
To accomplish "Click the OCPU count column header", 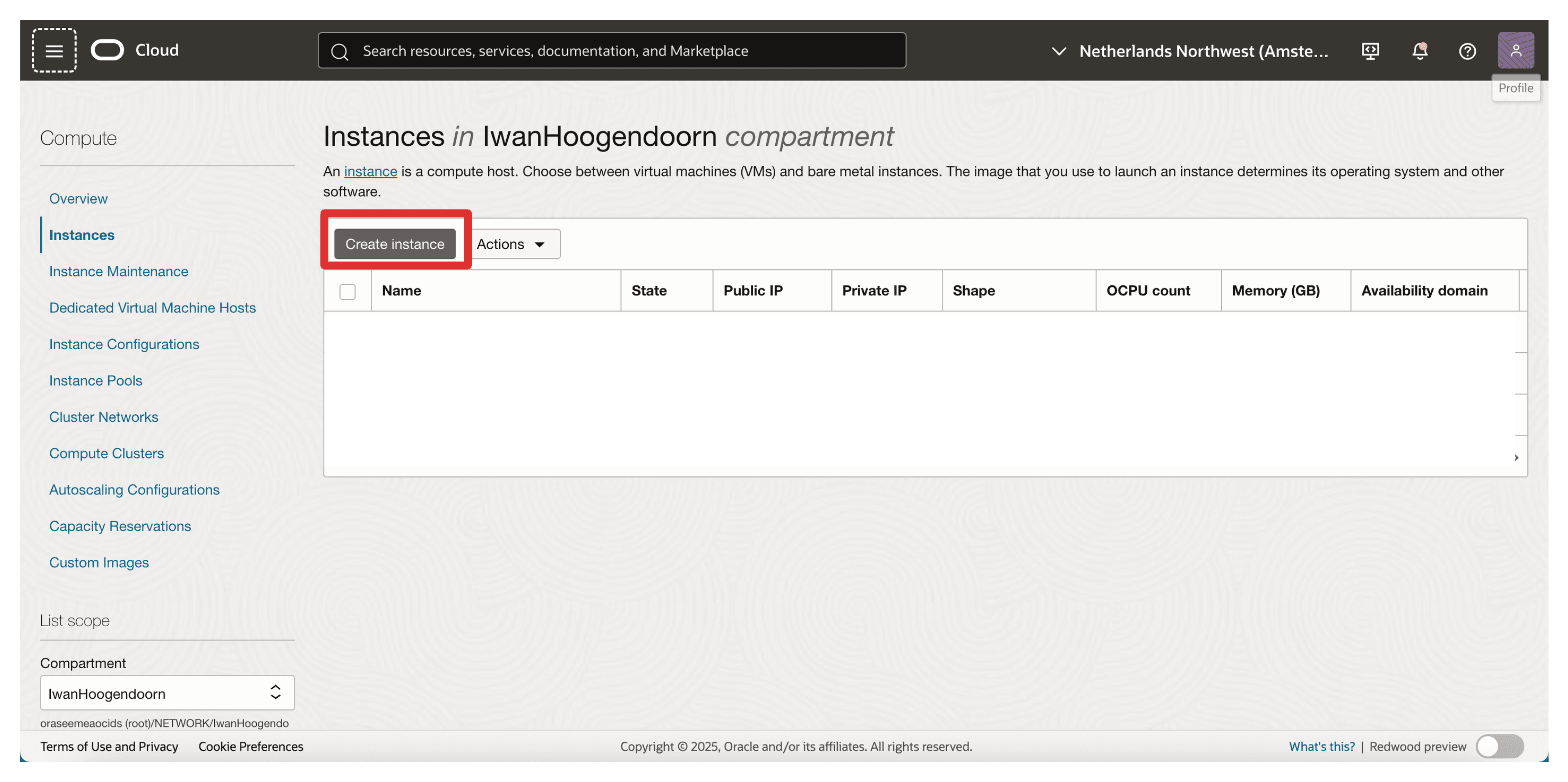I will point(1159,291).
